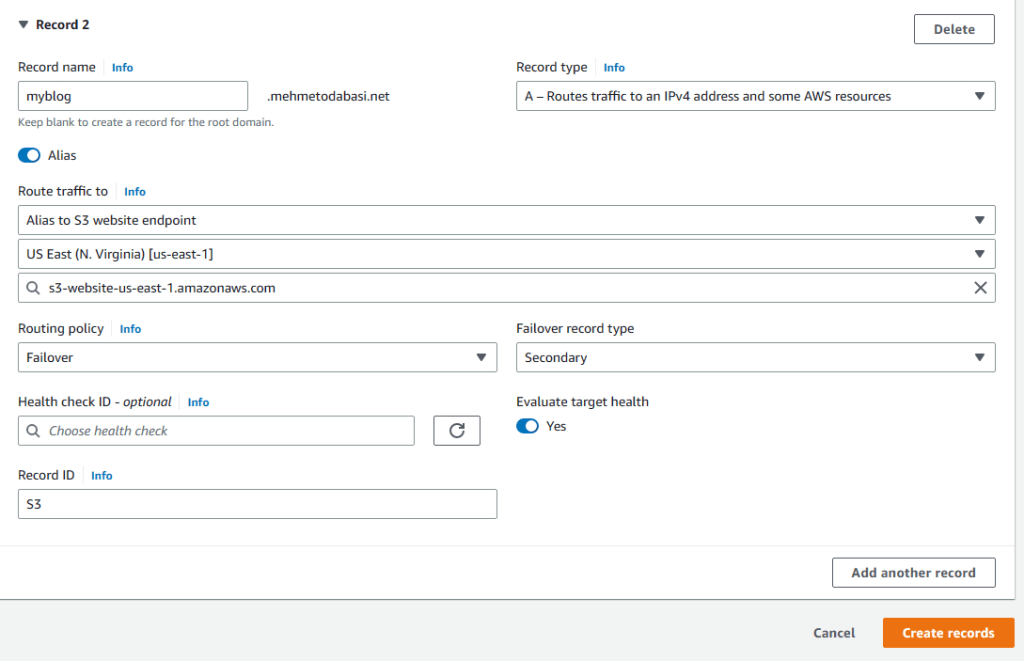This screenshot has height=661, width=1024.
Task: Click the Create records button
Action: pyautogui.click(x=947, y=633)
